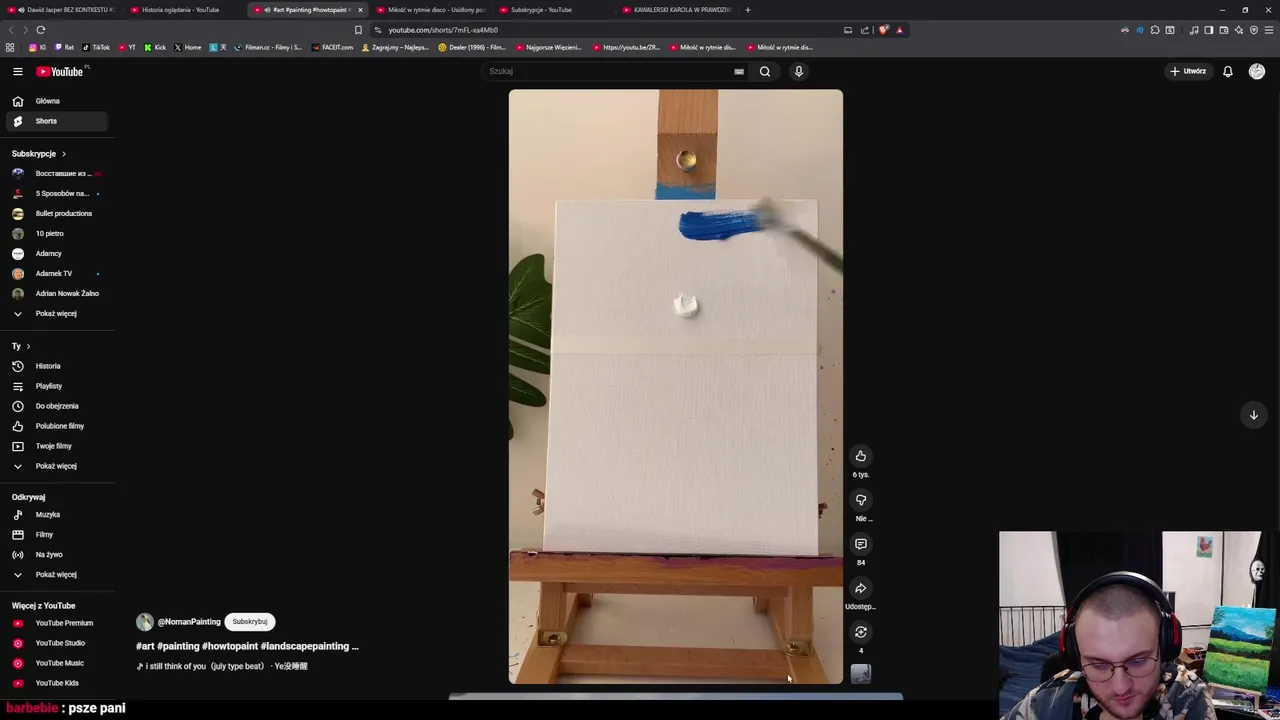Click the Short's hashtag title text
Viewport: 1280px width, 720px height.
pyautogui.click(x=247, y=646)
